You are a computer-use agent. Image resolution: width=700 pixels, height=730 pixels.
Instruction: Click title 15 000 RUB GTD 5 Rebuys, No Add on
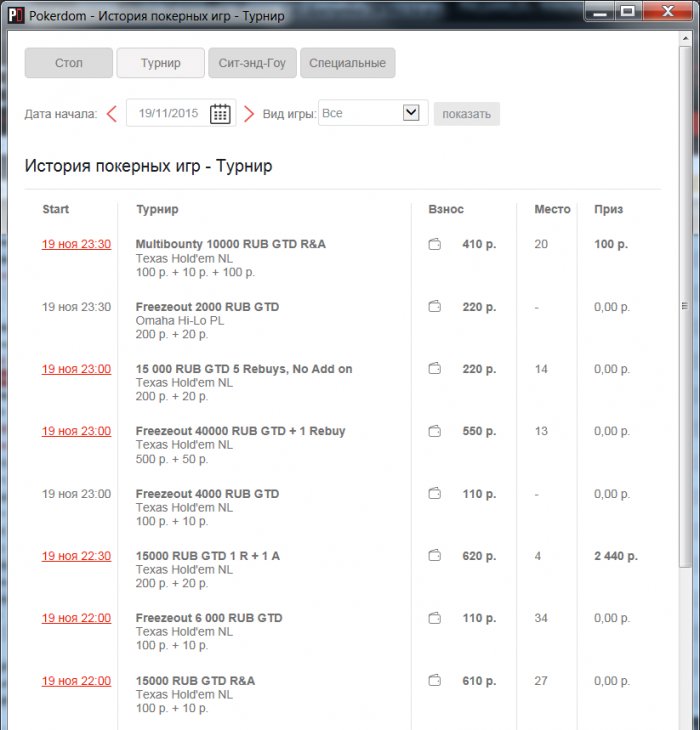tap(244, 369)
